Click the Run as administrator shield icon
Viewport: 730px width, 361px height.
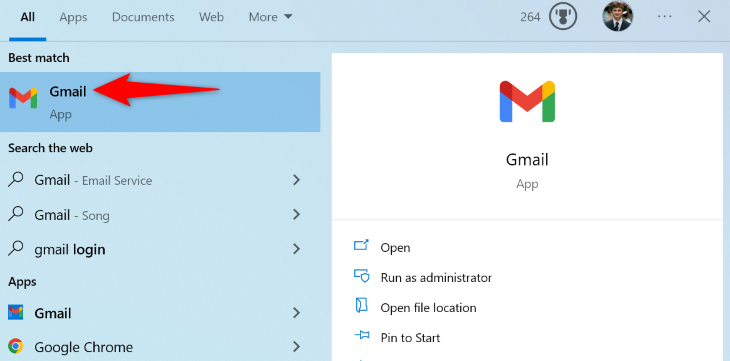(361, 276)
